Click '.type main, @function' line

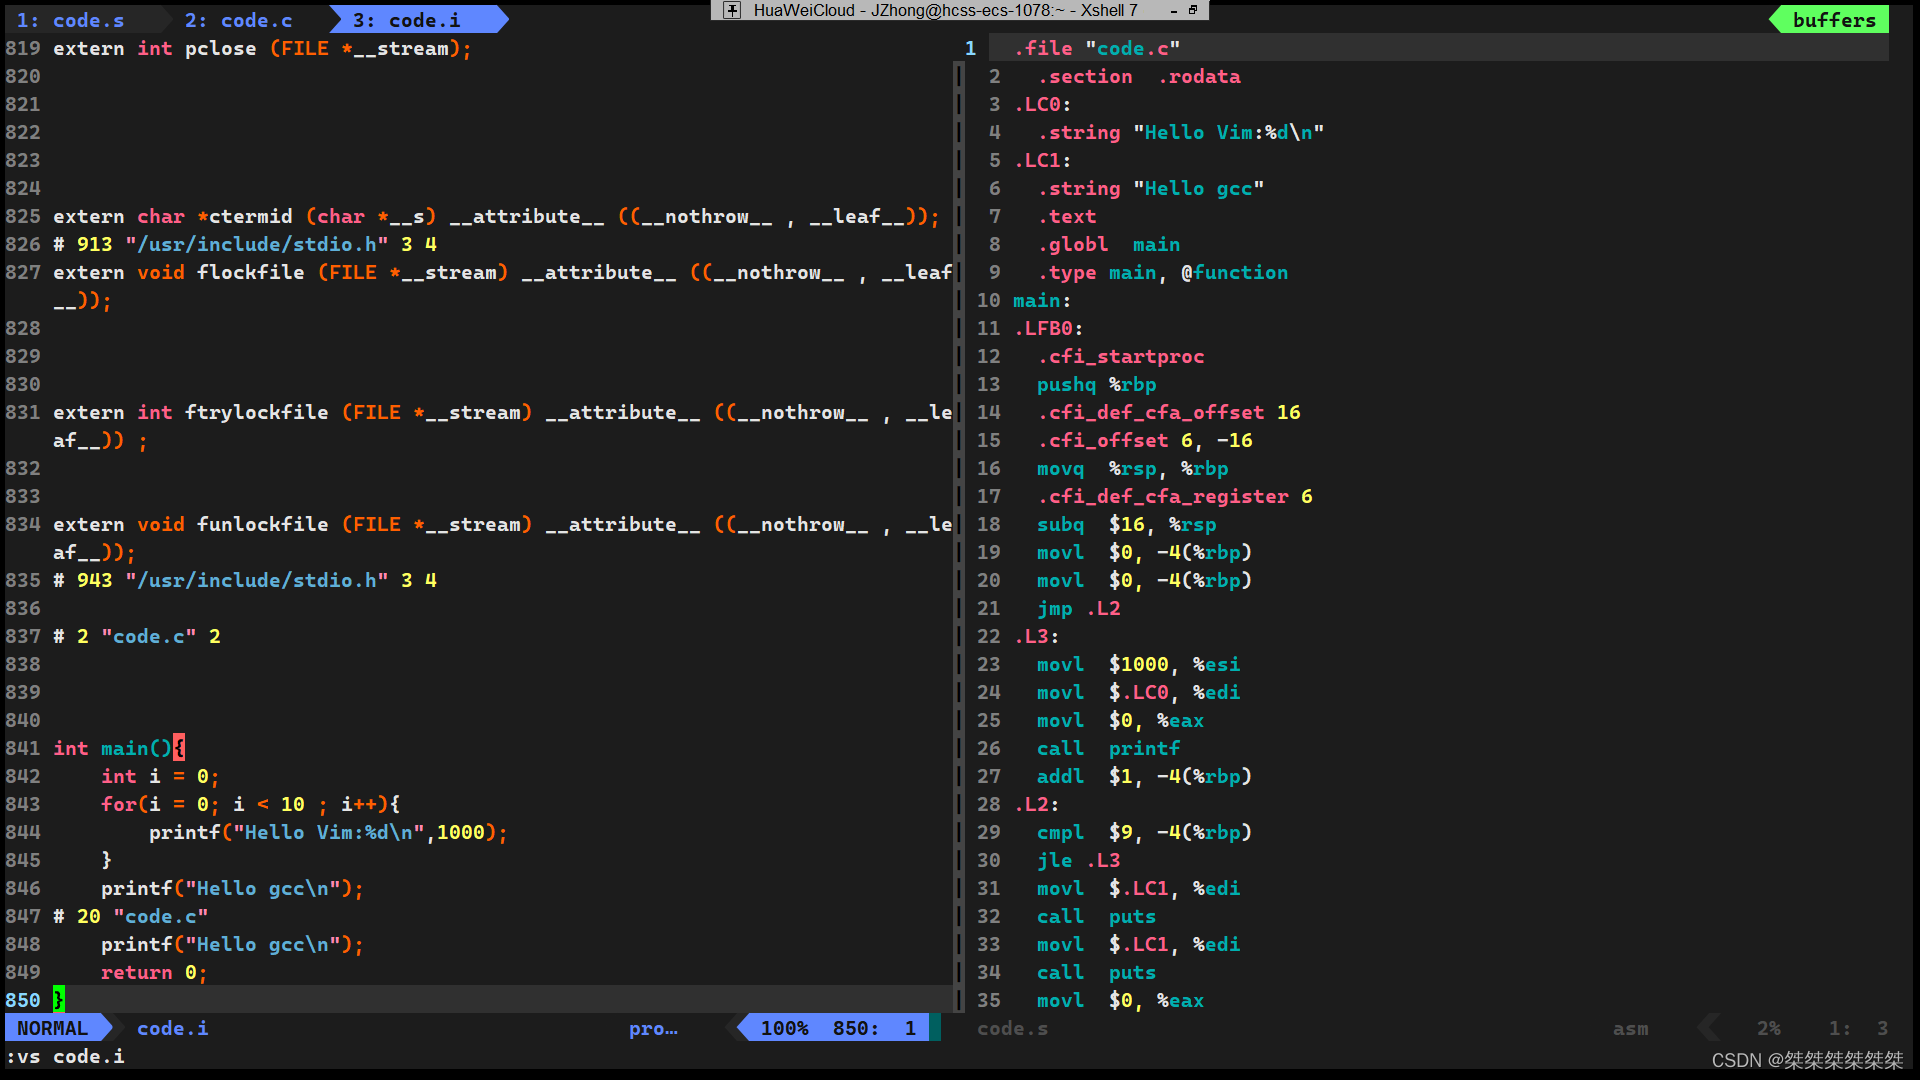click(1163, 272)
